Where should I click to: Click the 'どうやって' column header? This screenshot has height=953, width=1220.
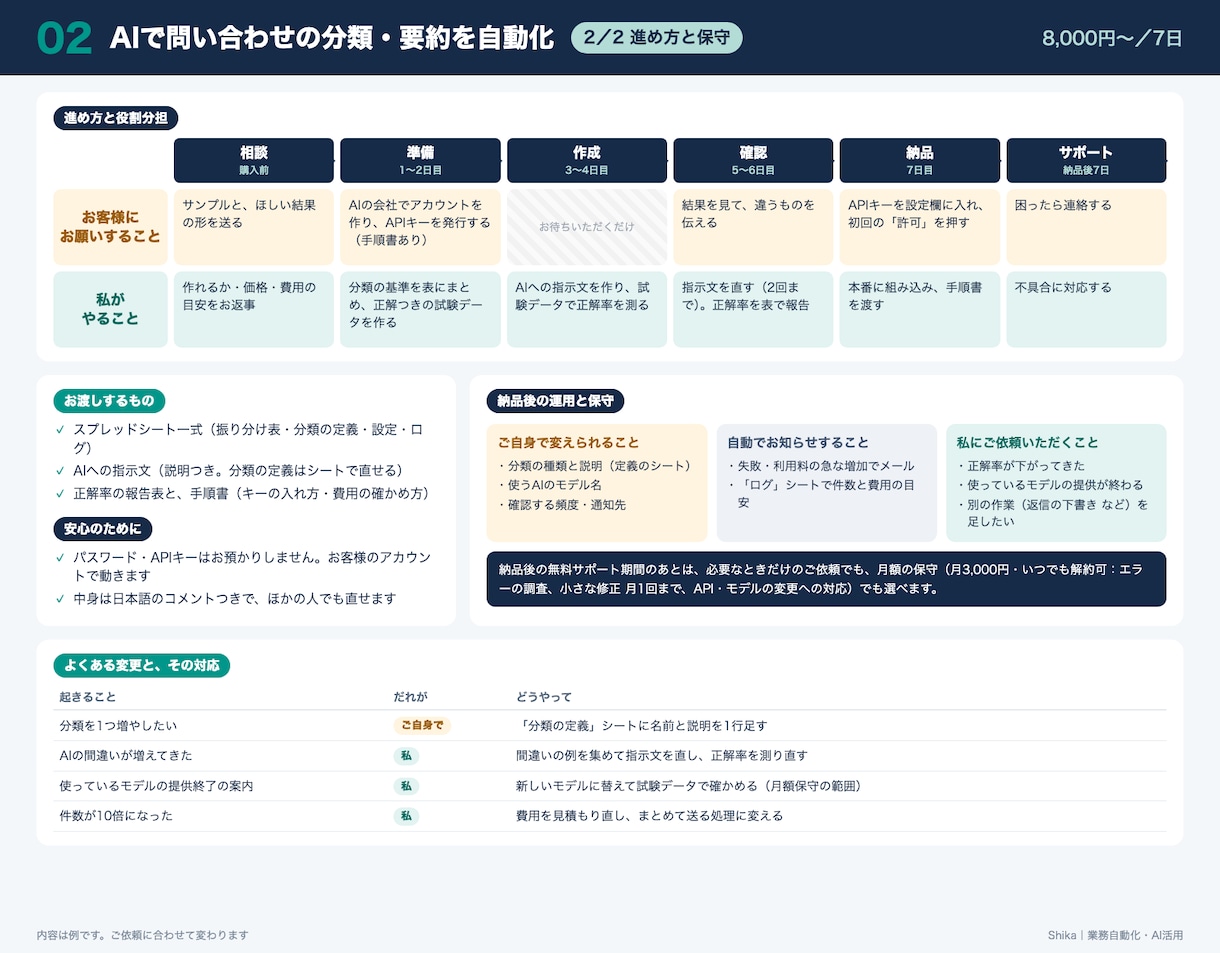click(543, 696)
